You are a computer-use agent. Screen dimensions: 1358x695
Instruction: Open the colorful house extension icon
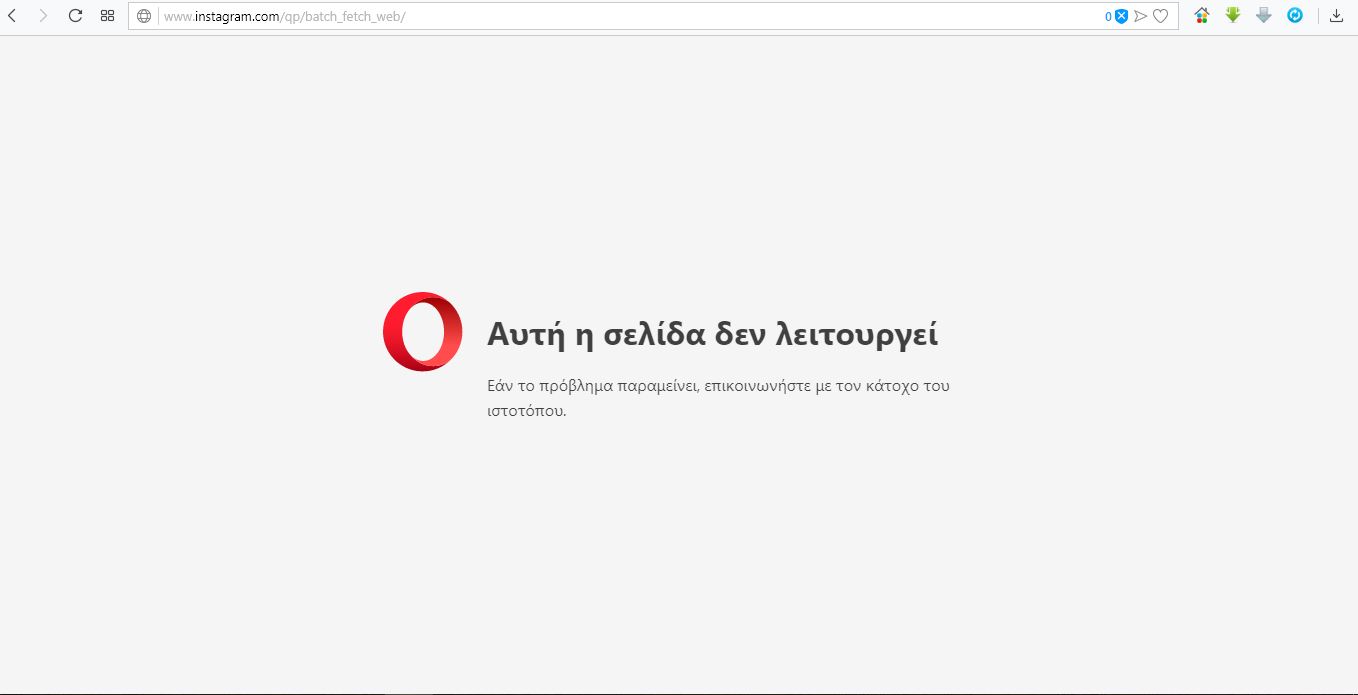point(1202,15)
